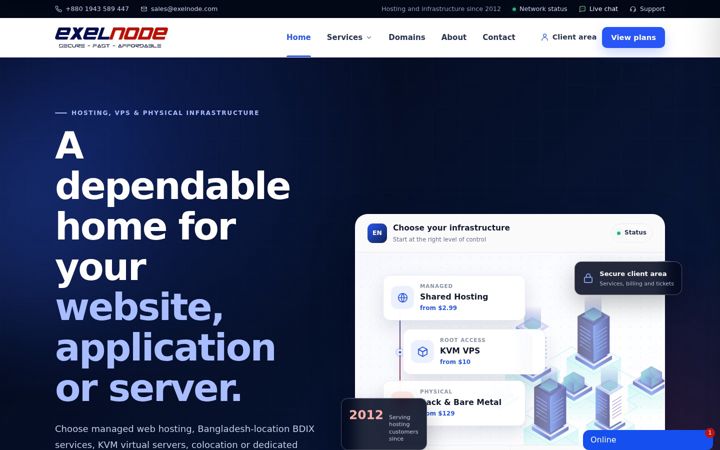720x450 pixels.
Task: Open the Network status link
Action: tap(540, 9)
